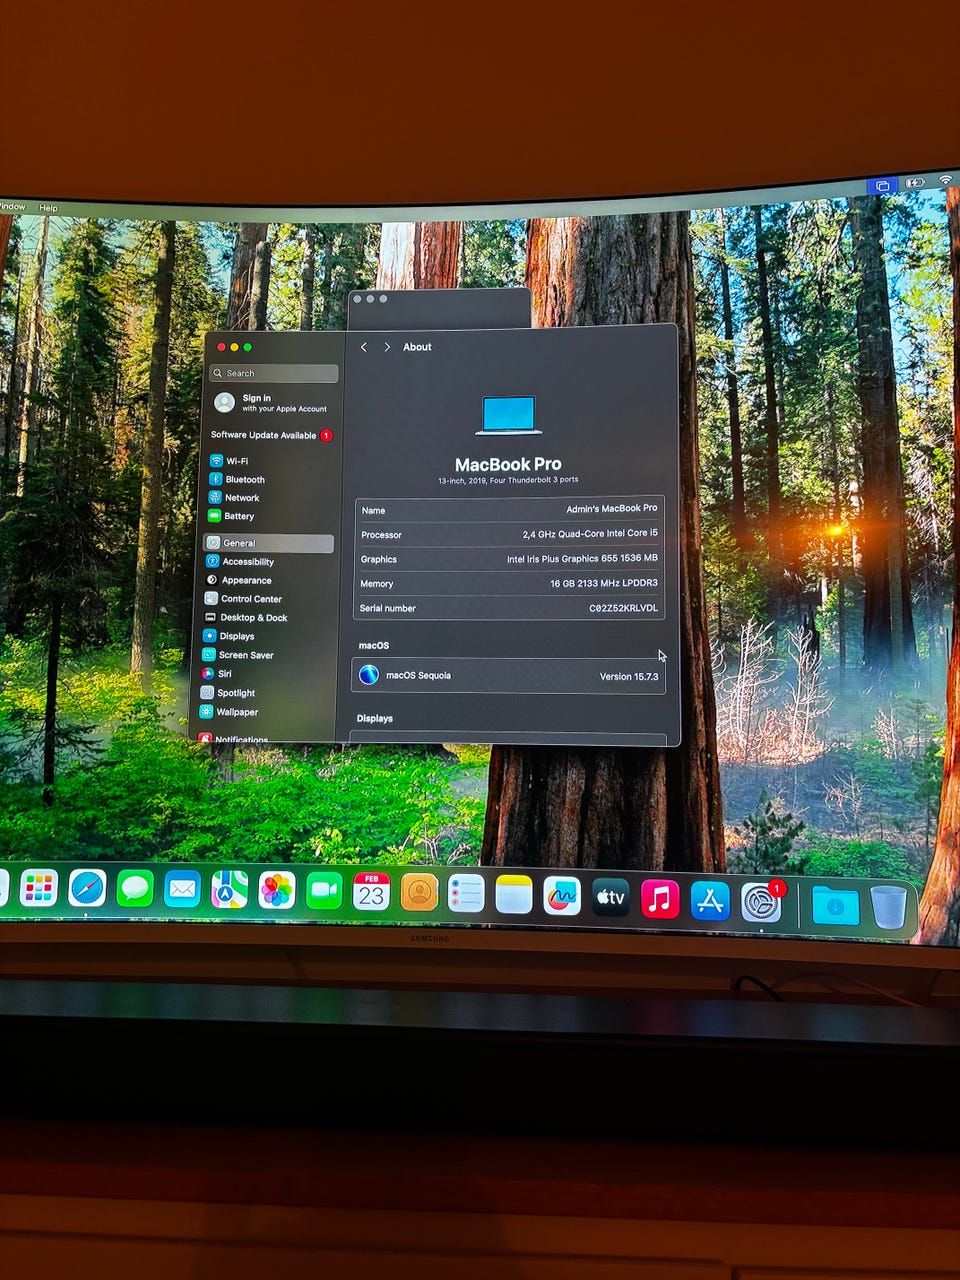The height and width of the screenshot is (1280, 960).
Task: Click the macOS Sequoia globe icon
Action: pos(369,675)
